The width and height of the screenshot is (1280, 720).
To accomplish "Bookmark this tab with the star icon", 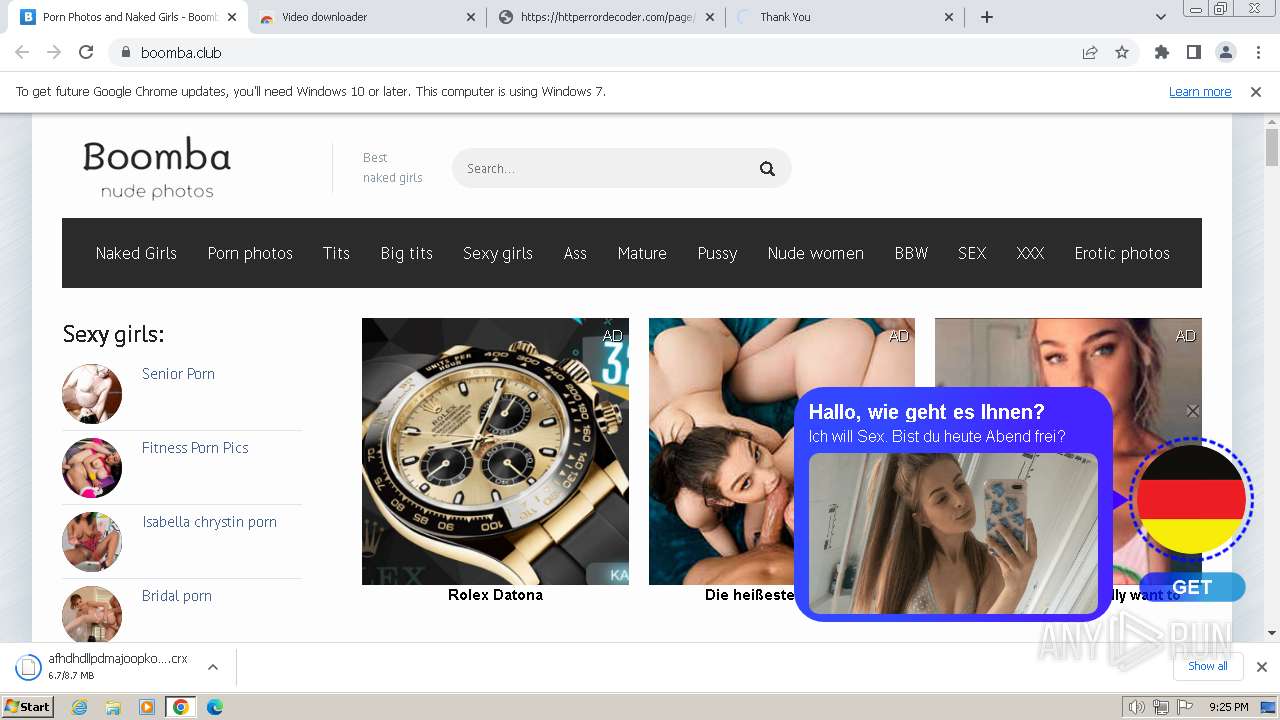I will tap(1122, 53).
